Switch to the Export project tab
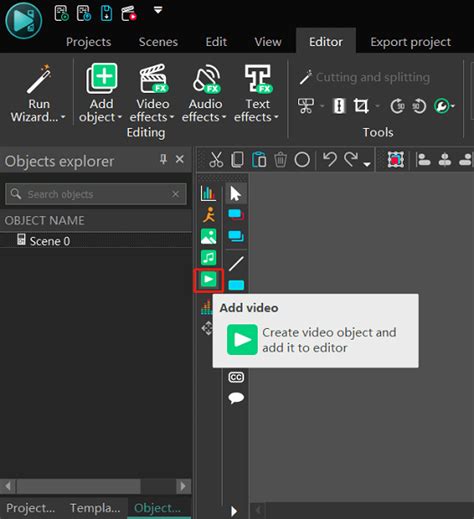 pos(410,42)
